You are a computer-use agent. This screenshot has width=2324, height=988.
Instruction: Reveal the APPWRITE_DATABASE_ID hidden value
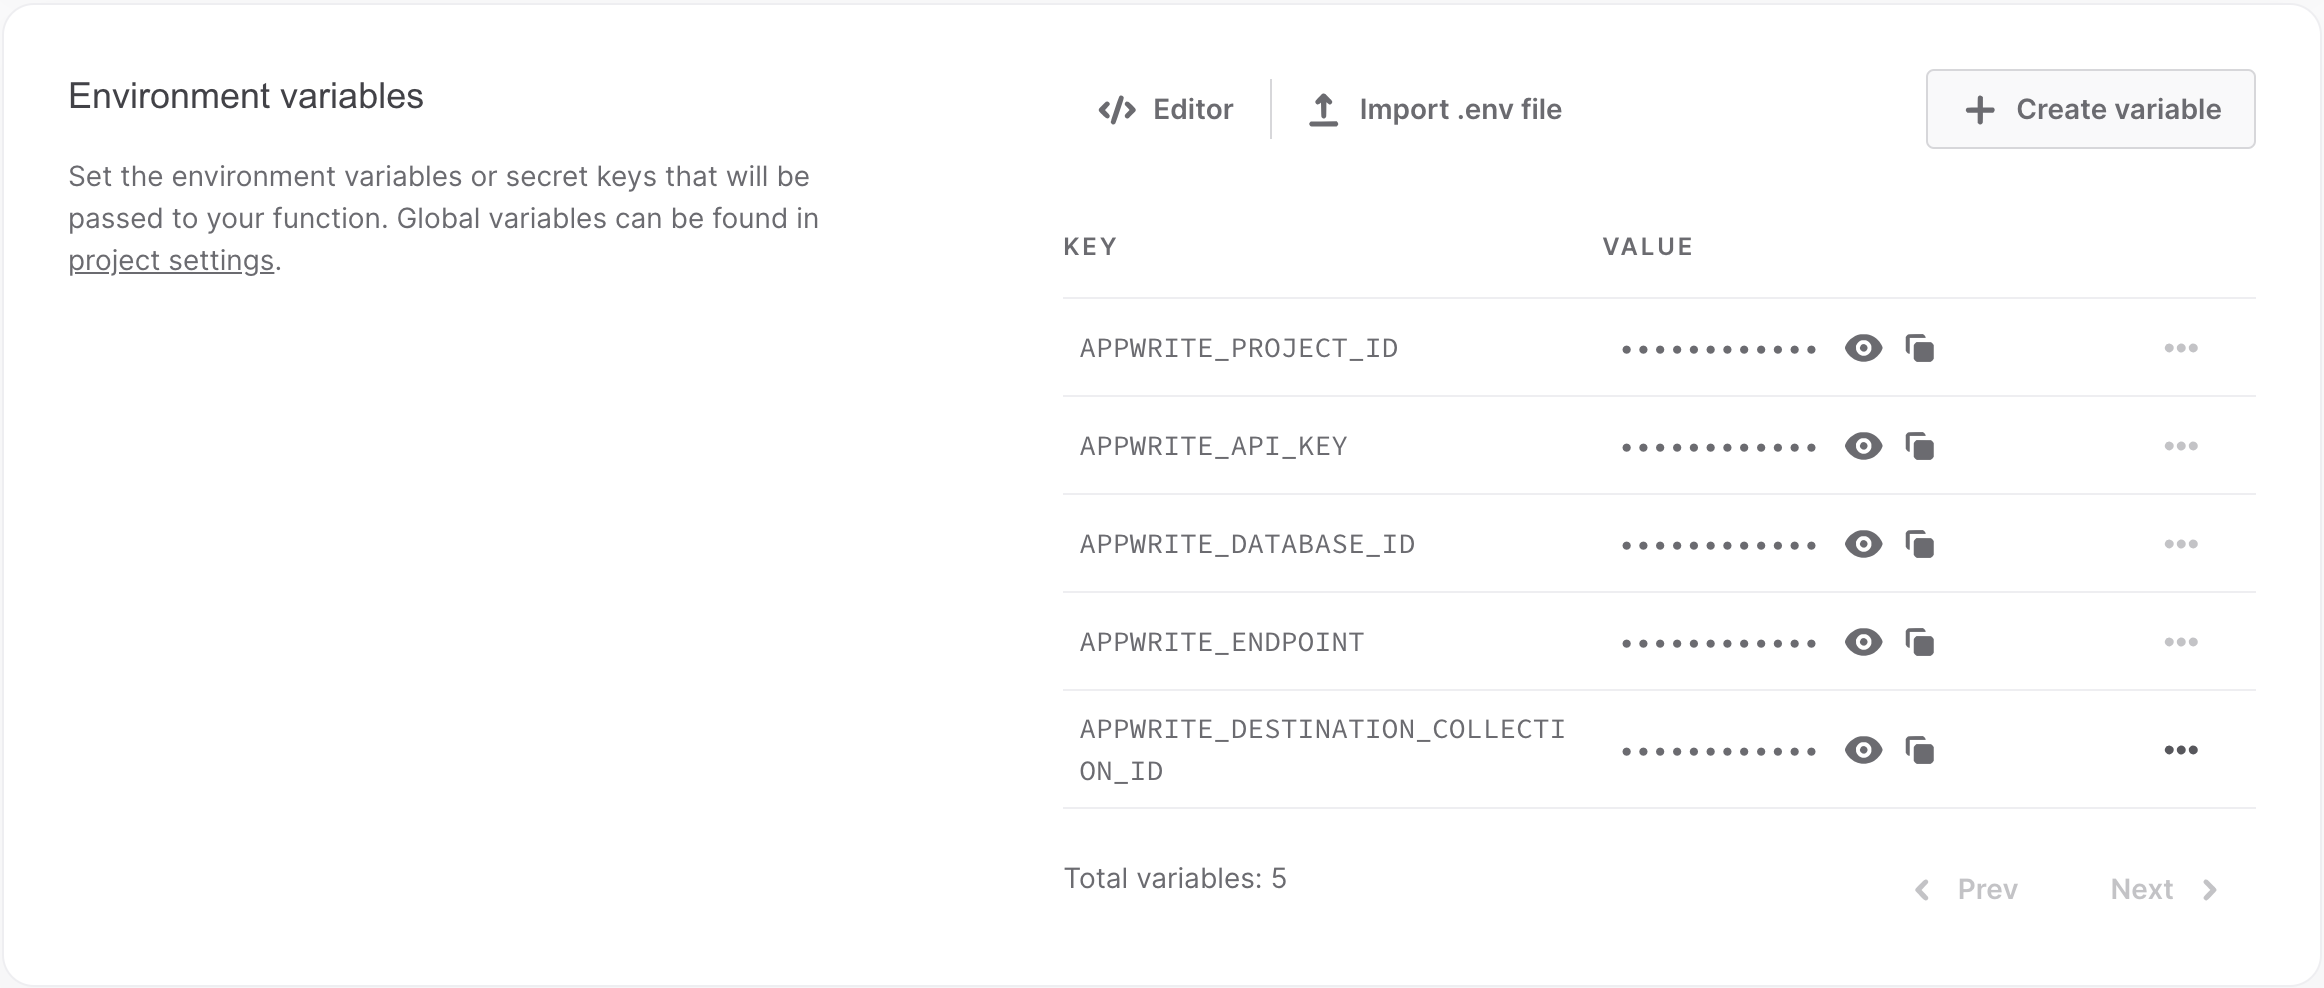1862,544
